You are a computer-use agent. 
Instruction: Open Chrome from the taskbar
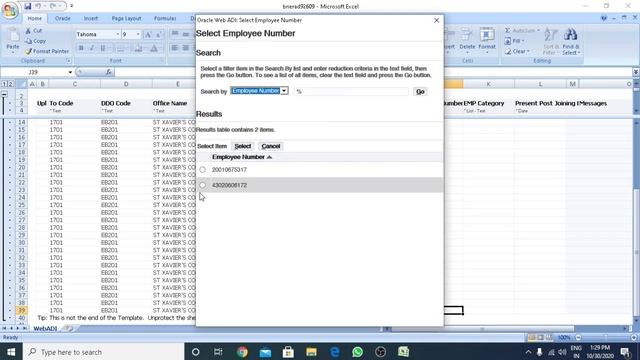pos(242,352)
